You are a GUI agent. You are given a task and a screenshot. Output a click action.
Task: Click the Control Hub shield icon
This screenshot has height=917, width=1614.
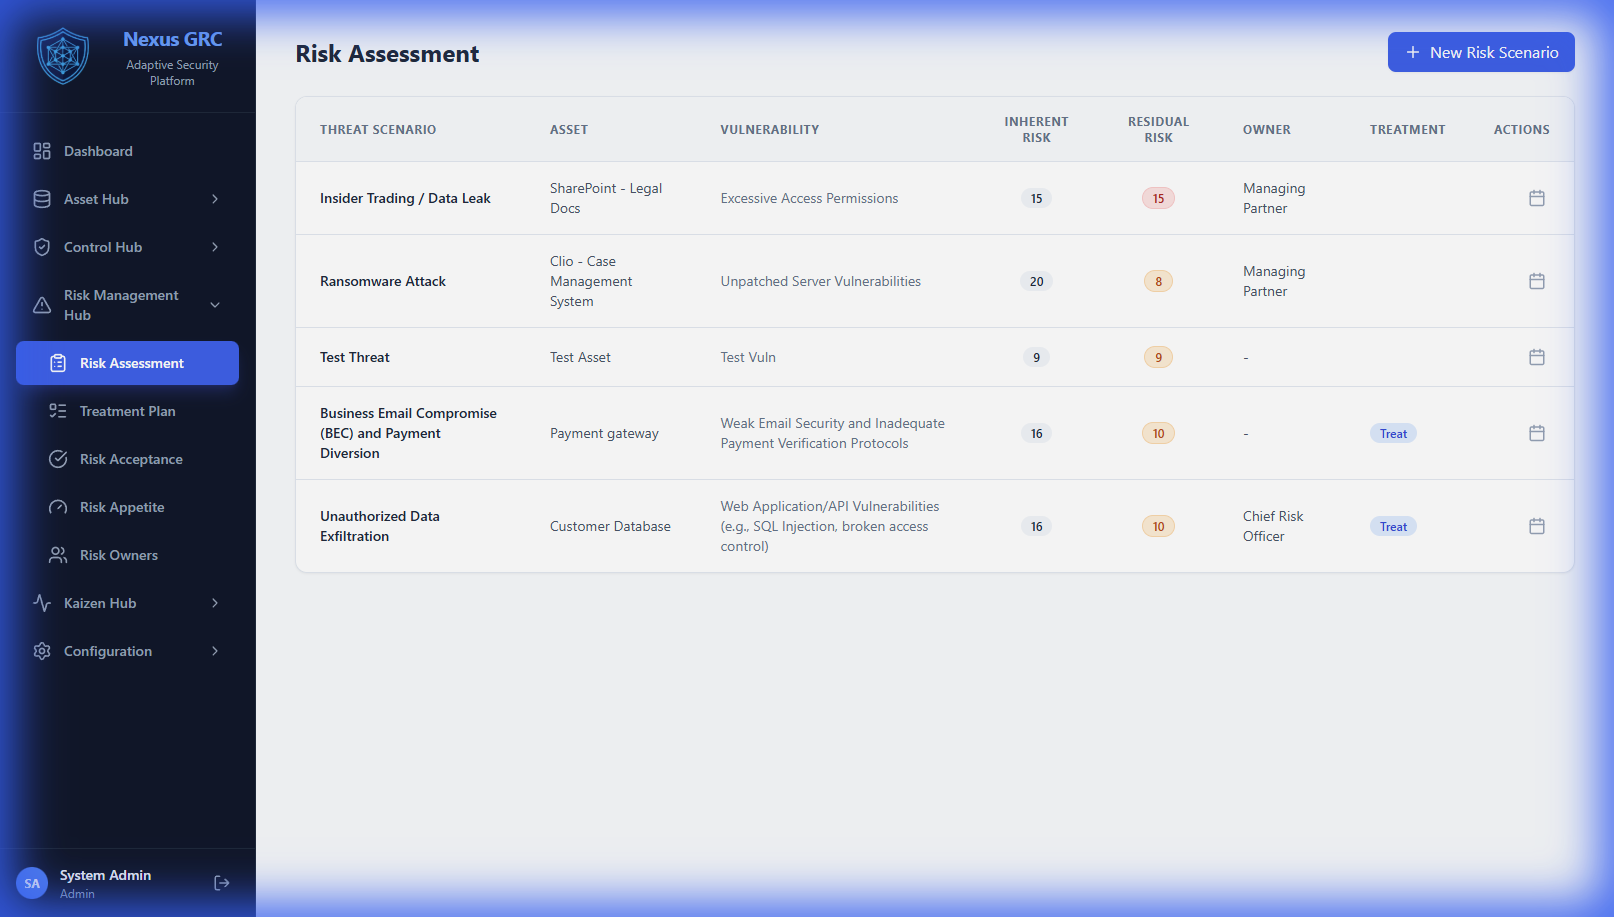click(x=41, y=247)
